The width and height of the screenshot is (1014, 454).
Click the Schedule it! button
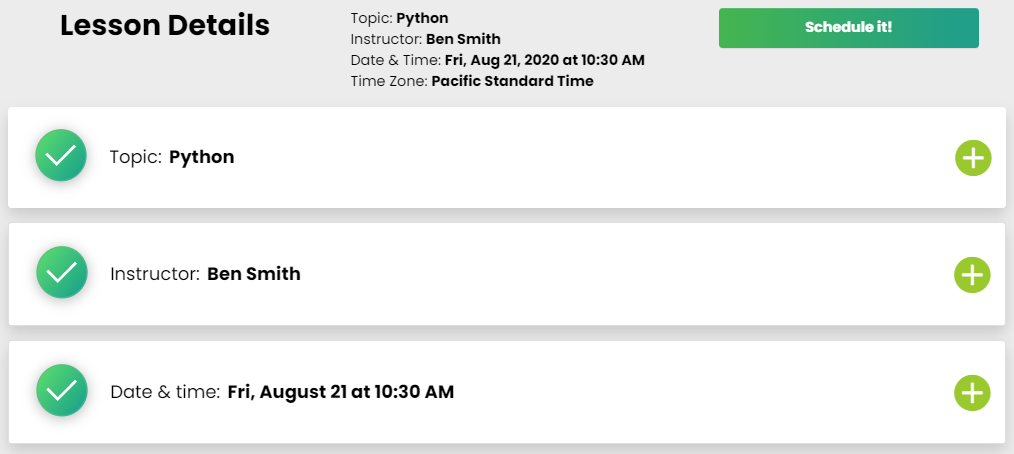click(x=848, y=28)
